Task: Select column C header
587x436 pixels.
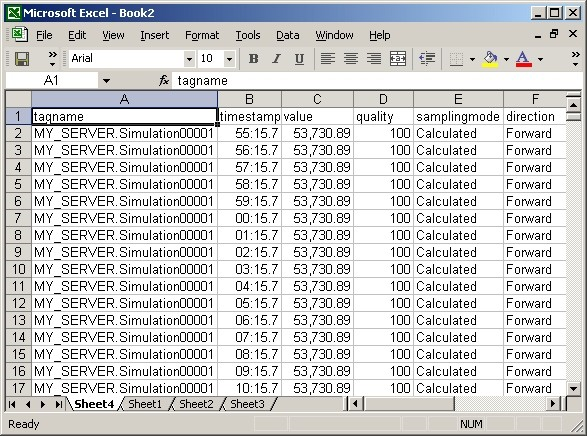Action: (x=317, y=99)
